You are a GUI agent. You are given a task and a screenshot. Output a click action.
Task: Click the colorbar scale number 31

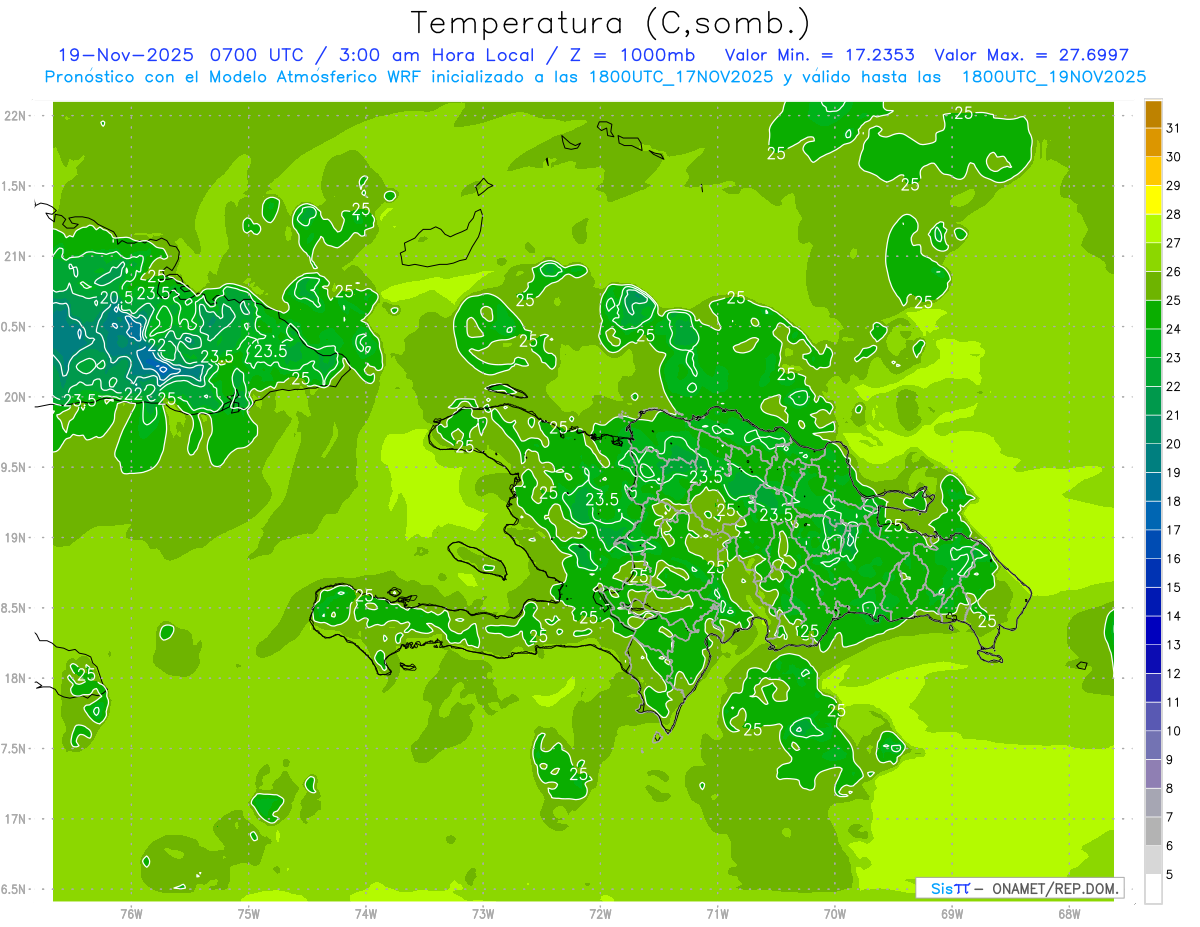coord(1174,127)
